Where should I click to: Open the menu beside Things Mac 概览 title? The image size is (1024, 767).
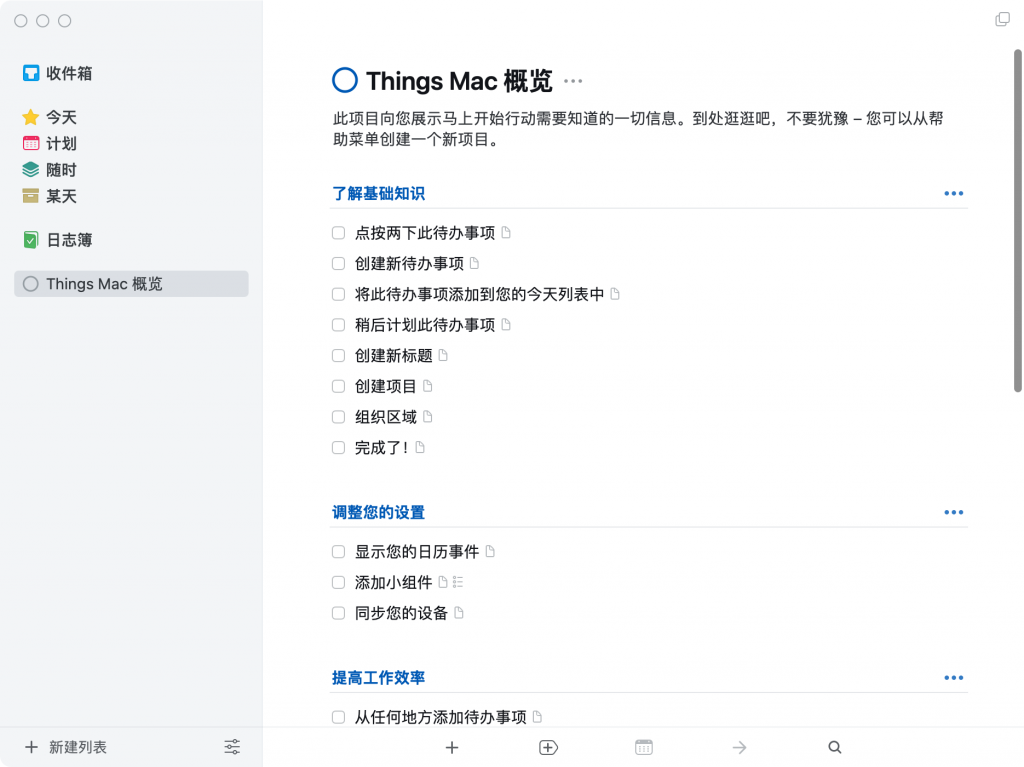point(572,83)
